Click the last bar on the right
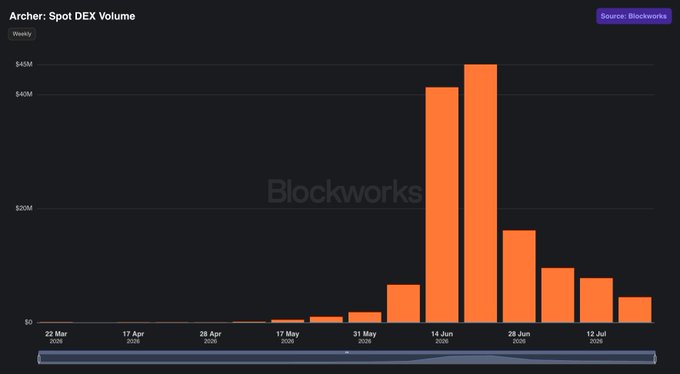This screenshot has height=374, width=680. [x=635, y=310]
